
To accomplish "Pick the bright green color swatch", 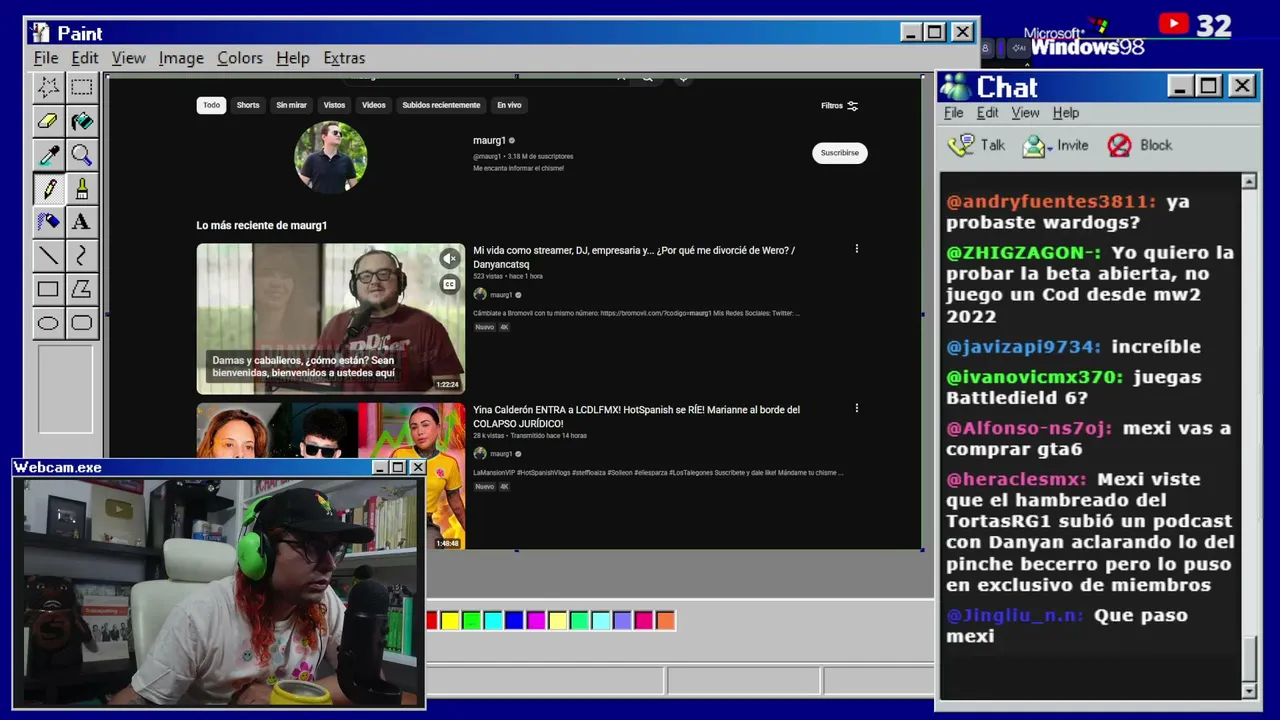I will point(471,621).
